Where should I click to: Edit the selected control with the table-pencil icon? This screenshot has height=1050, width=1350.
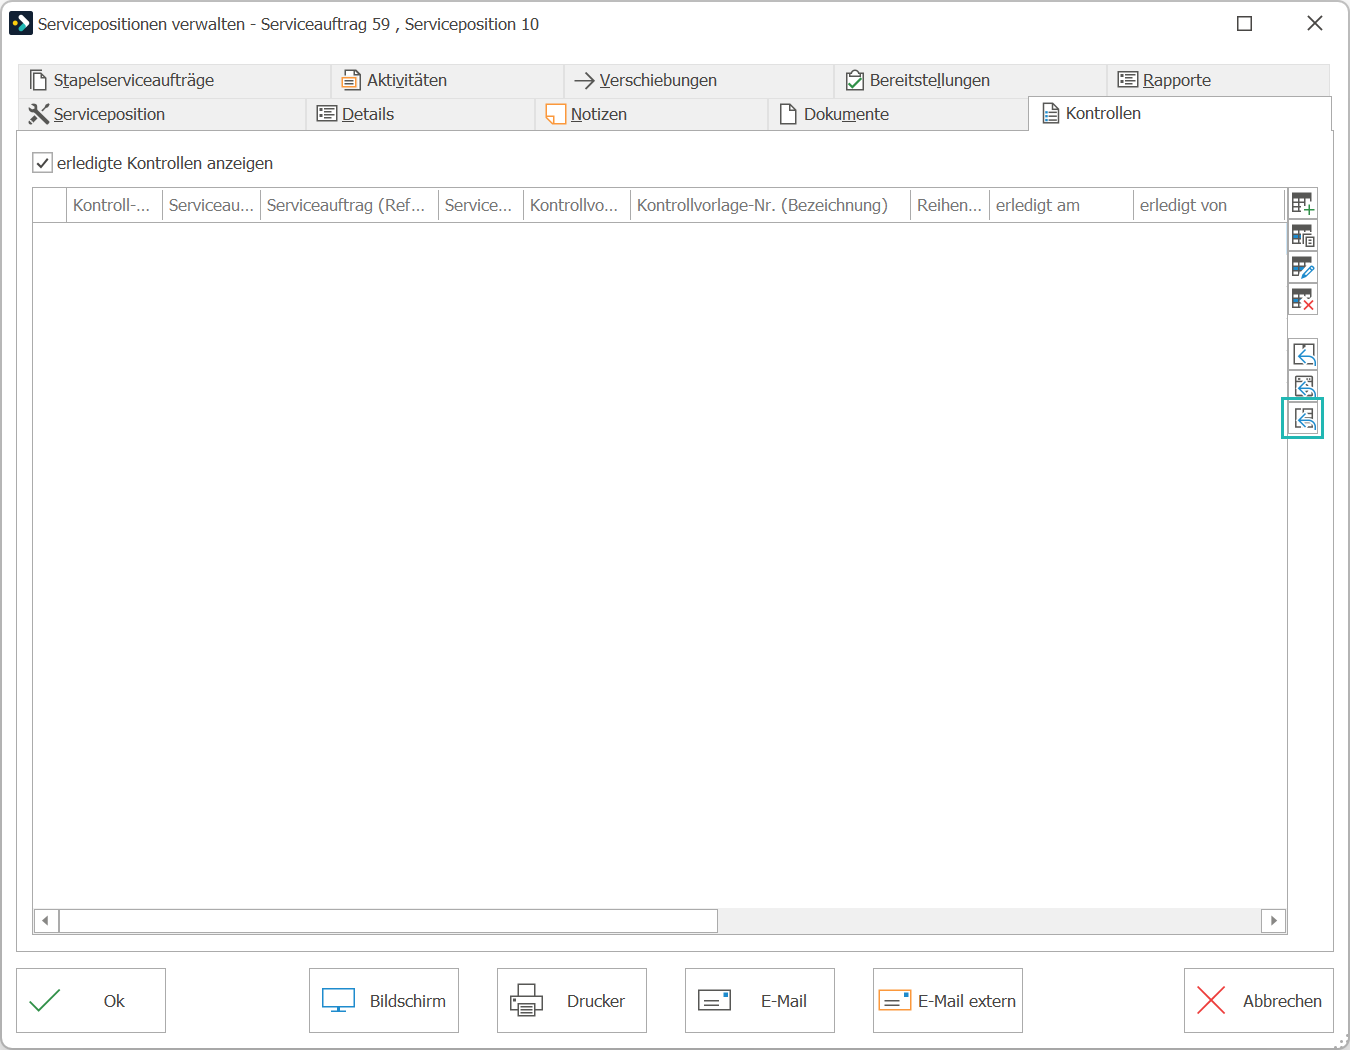(x=1302, y=267)
